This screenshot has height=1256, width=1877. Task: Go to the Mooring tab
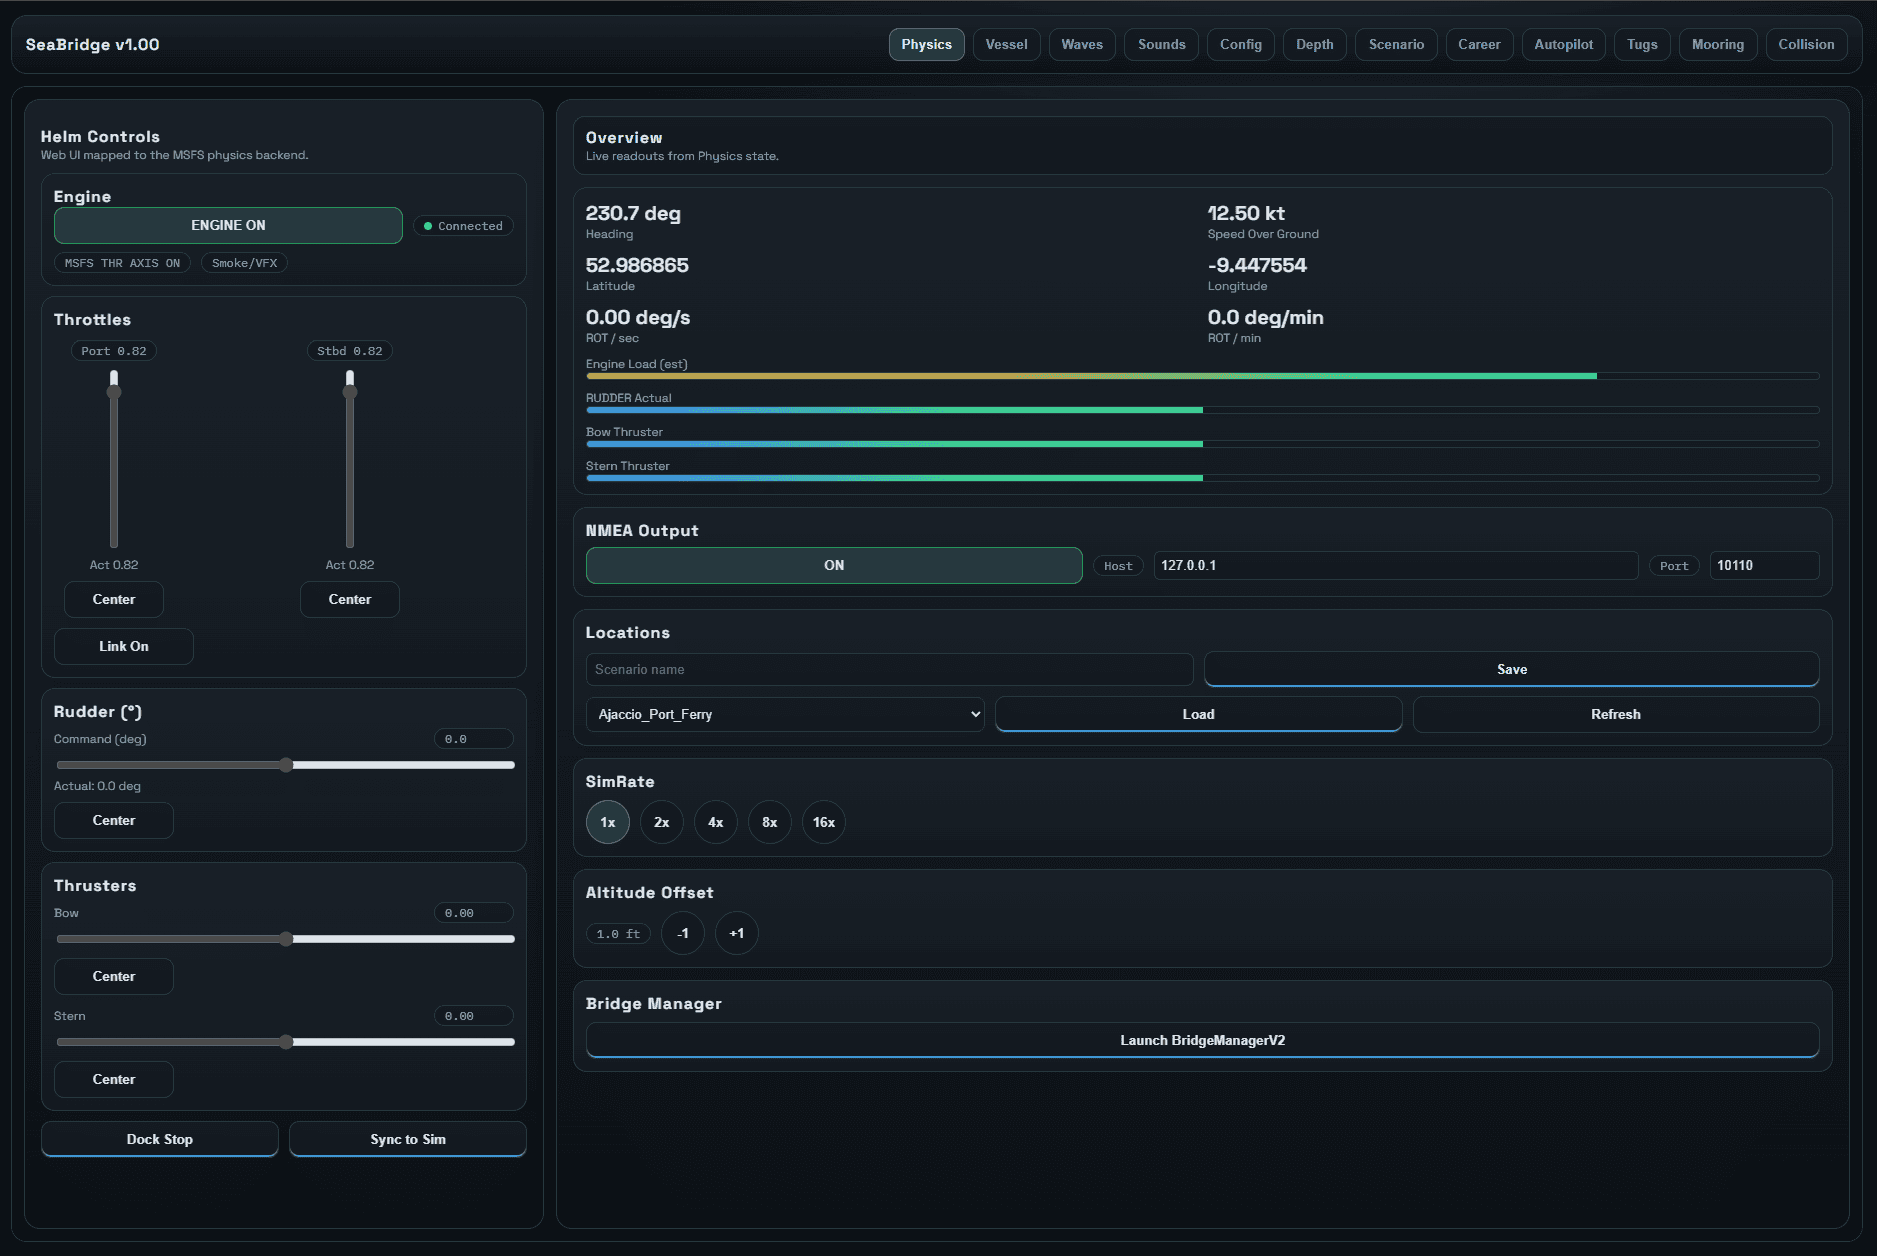tap(1717, 45)
